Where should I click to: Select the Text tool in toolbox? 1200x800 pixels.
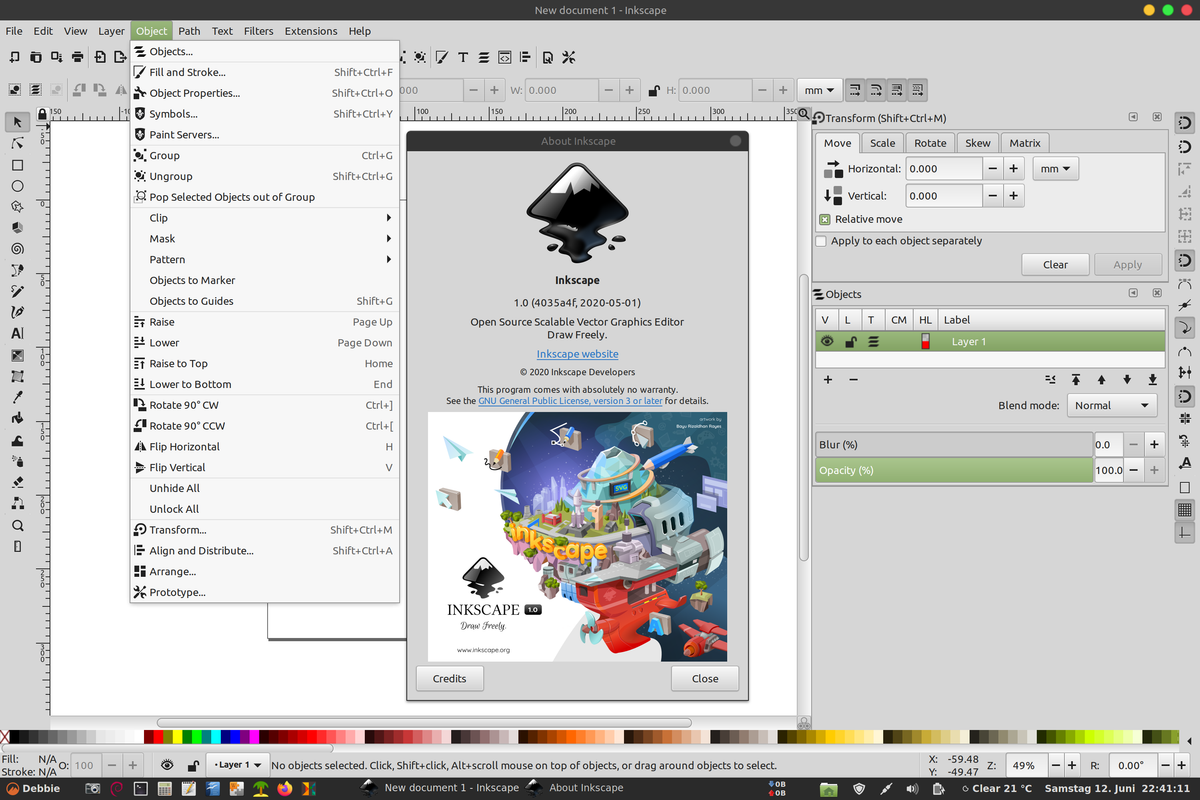(x=17, y=334)
